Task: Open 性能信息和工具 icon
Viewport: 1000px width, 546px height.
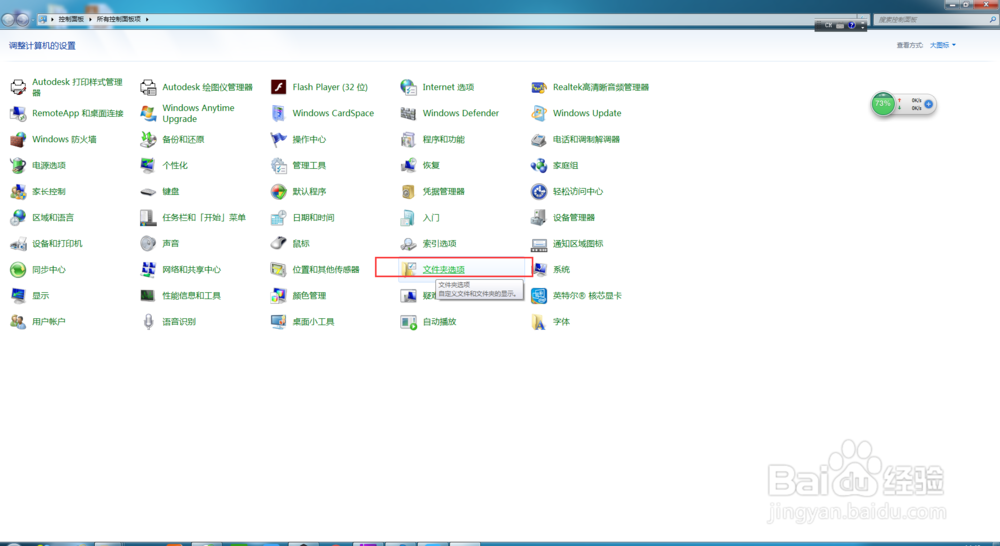Action: point(148,296)
